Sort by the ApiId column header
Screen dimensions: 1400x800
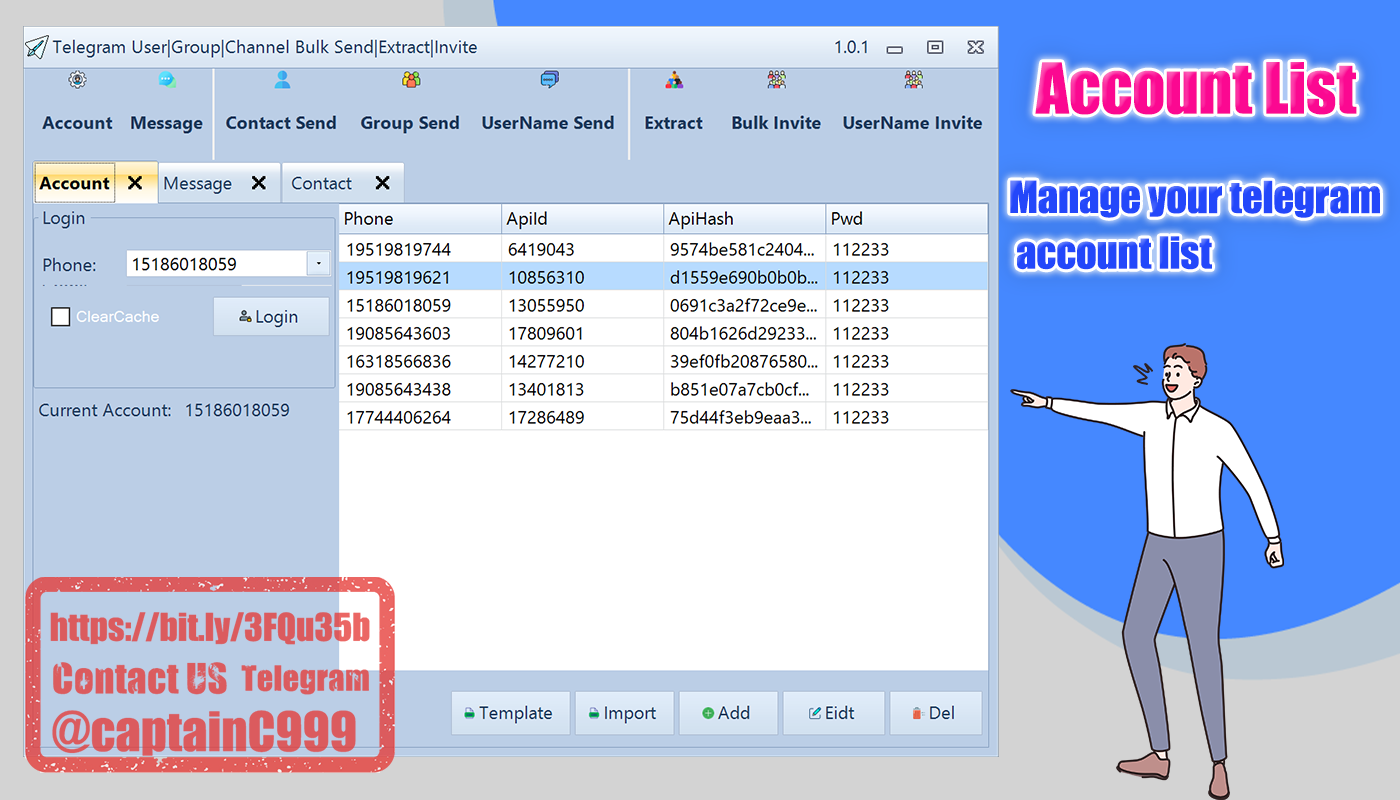point(582,219)
